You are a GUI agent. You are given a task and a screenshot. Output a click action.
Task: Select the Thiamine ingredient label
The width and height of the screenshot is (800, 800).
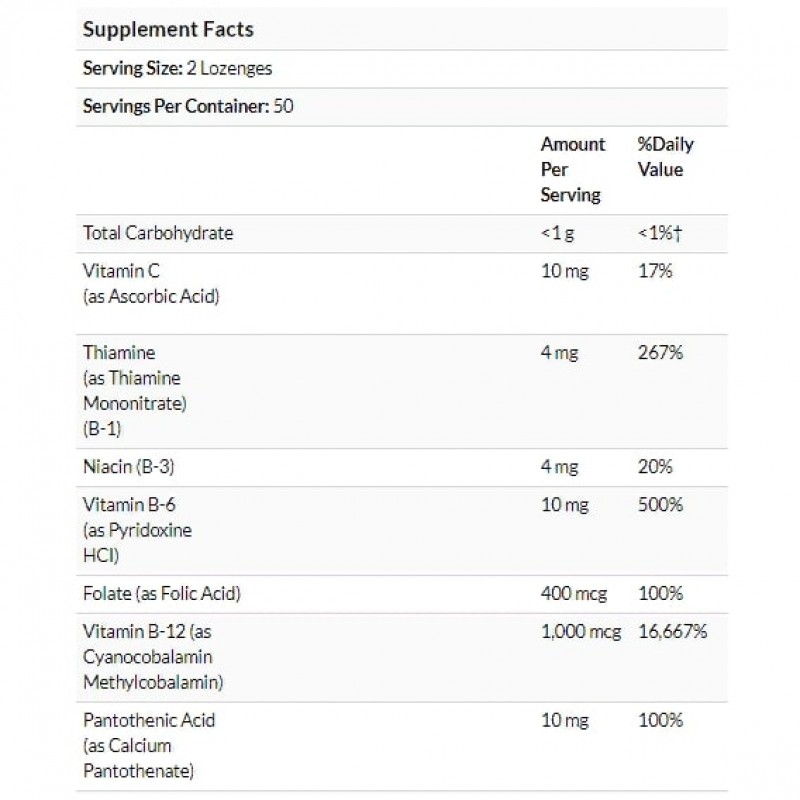(120, 353)
